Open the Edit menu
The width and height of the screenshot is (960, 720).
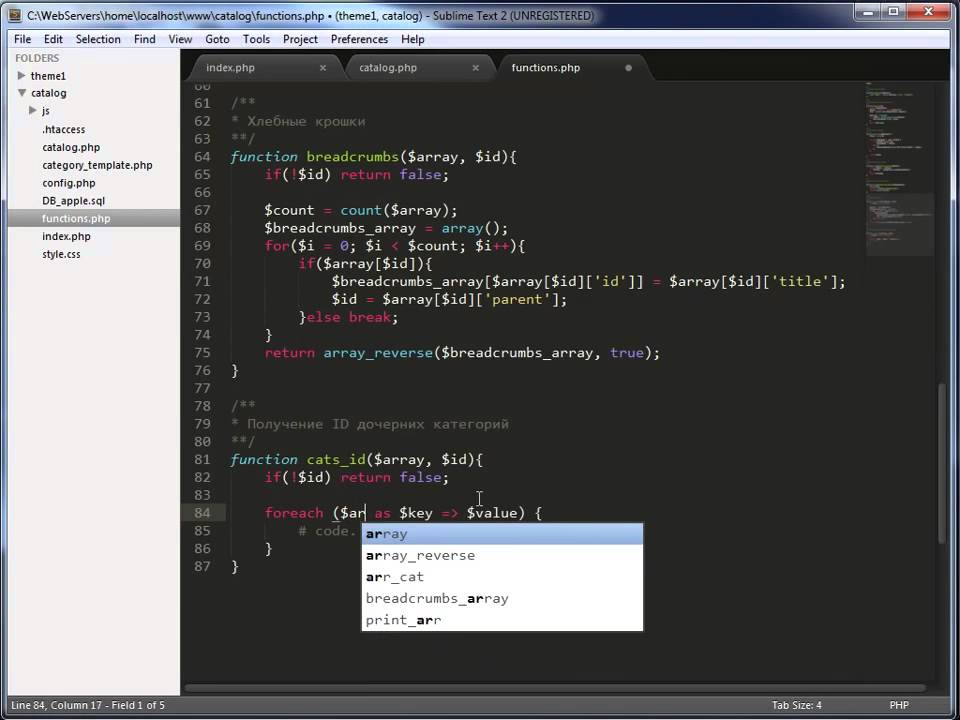[x=53, y=39]
